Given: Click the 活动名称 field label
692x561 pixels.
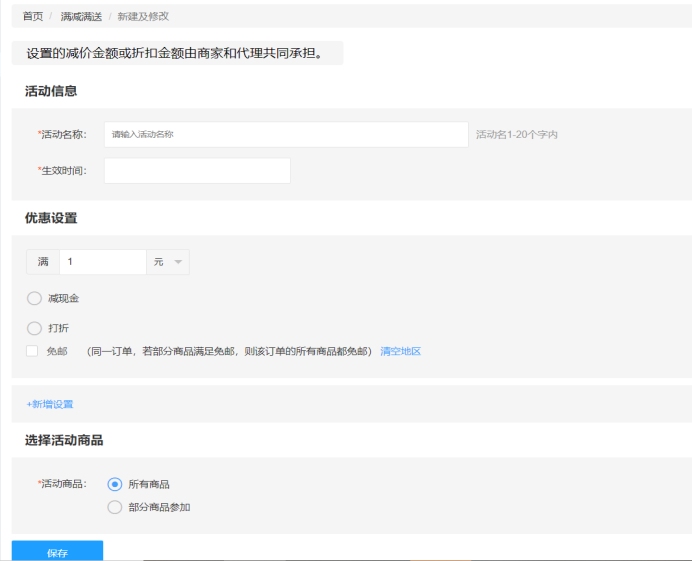Looking at the screenshot, I should coord(62,134).
